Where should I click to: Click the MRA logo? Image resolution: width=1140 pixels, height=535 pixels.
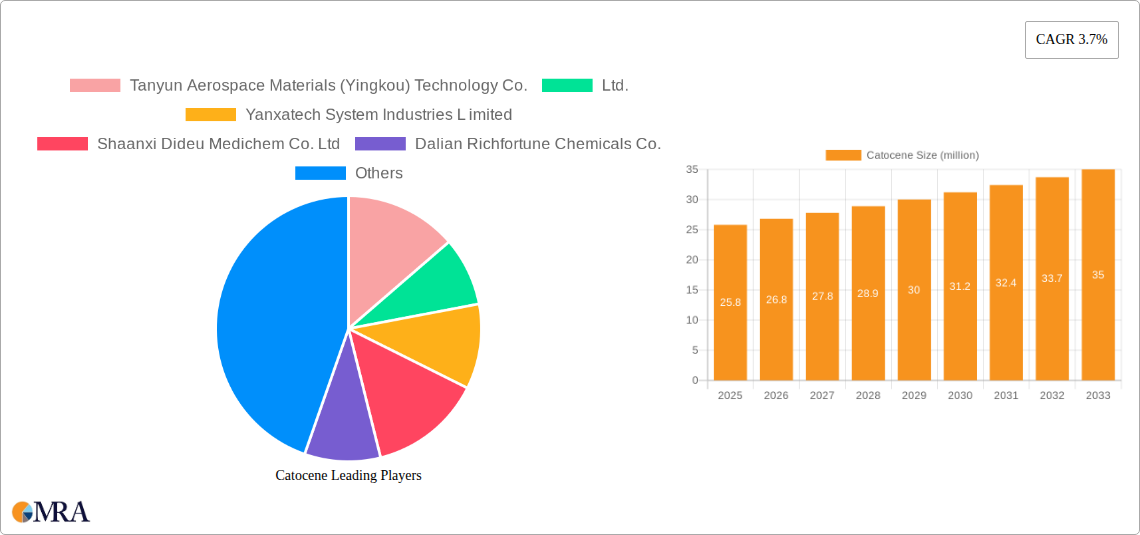pyautogui.click(x=51, y=512)
